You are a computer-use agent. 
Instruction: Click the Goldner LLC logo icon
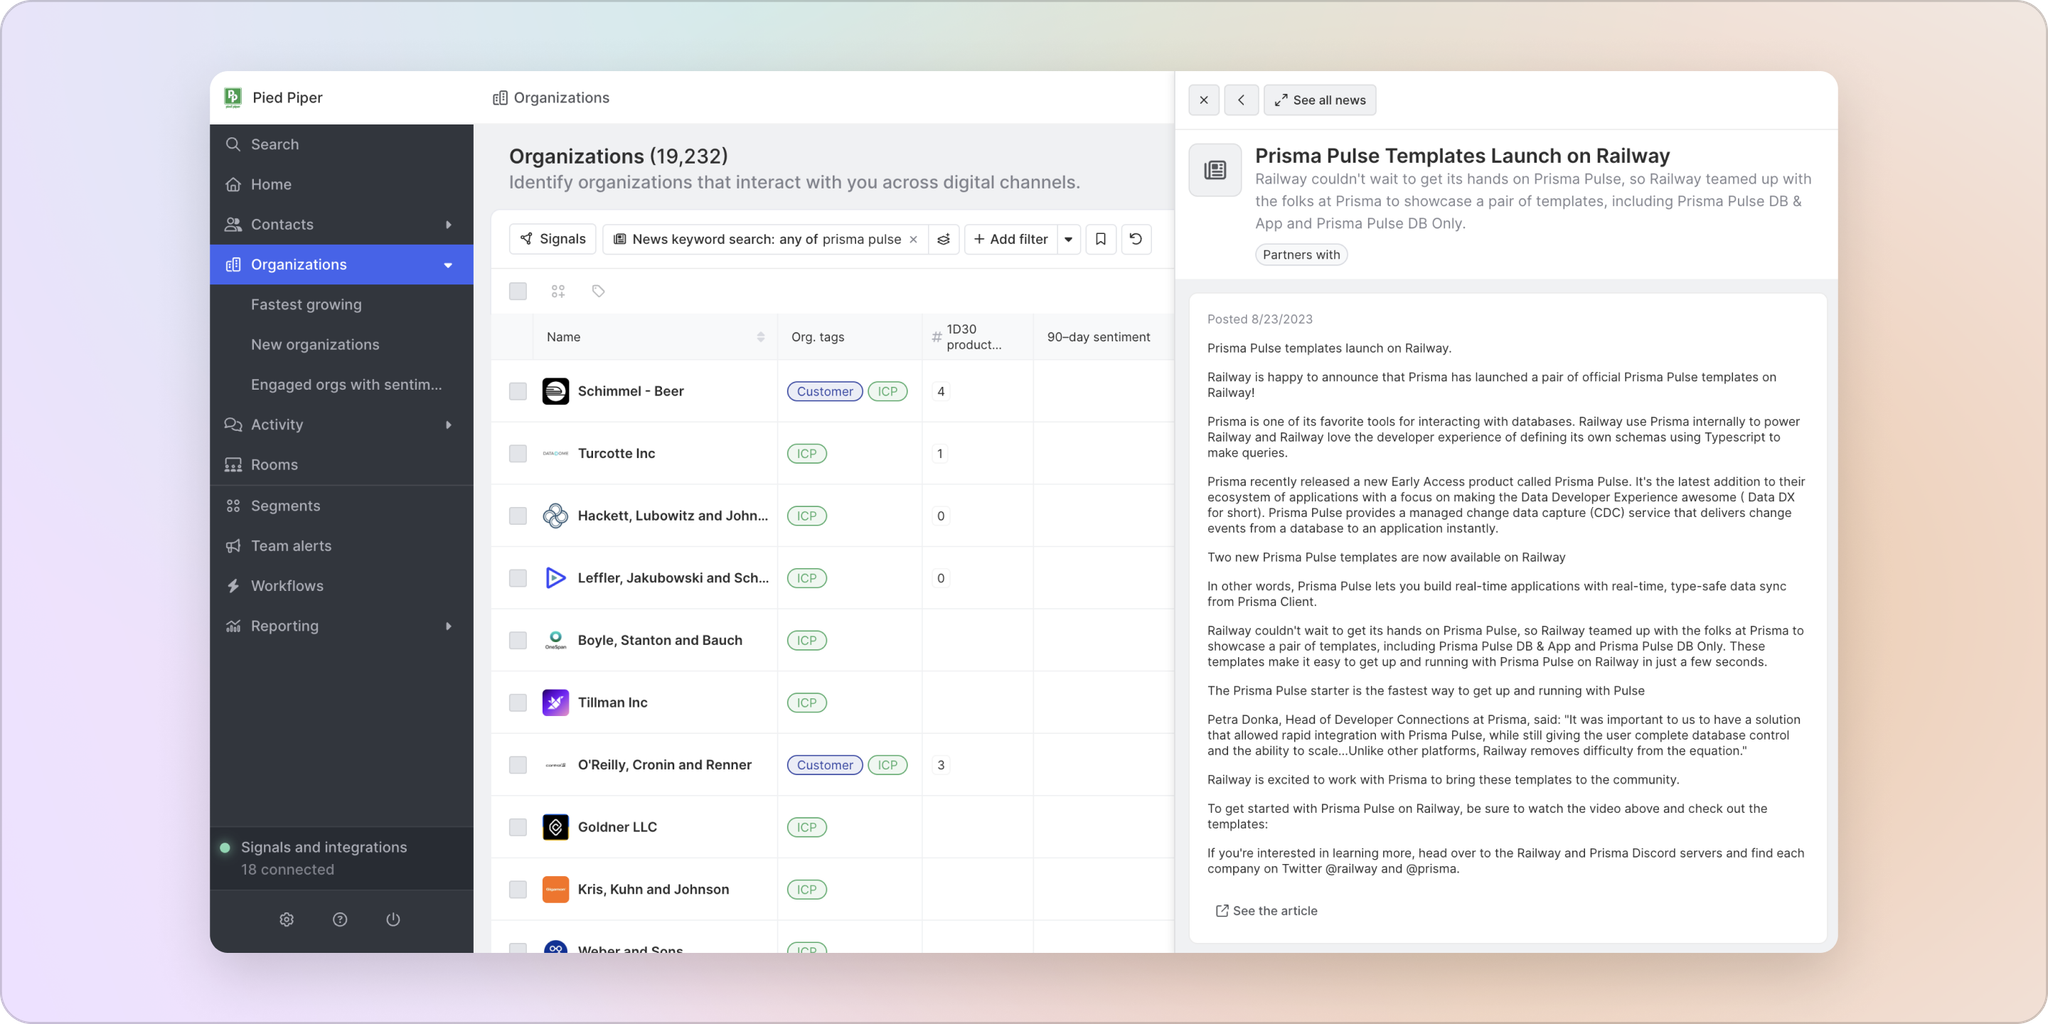[556, 827]
